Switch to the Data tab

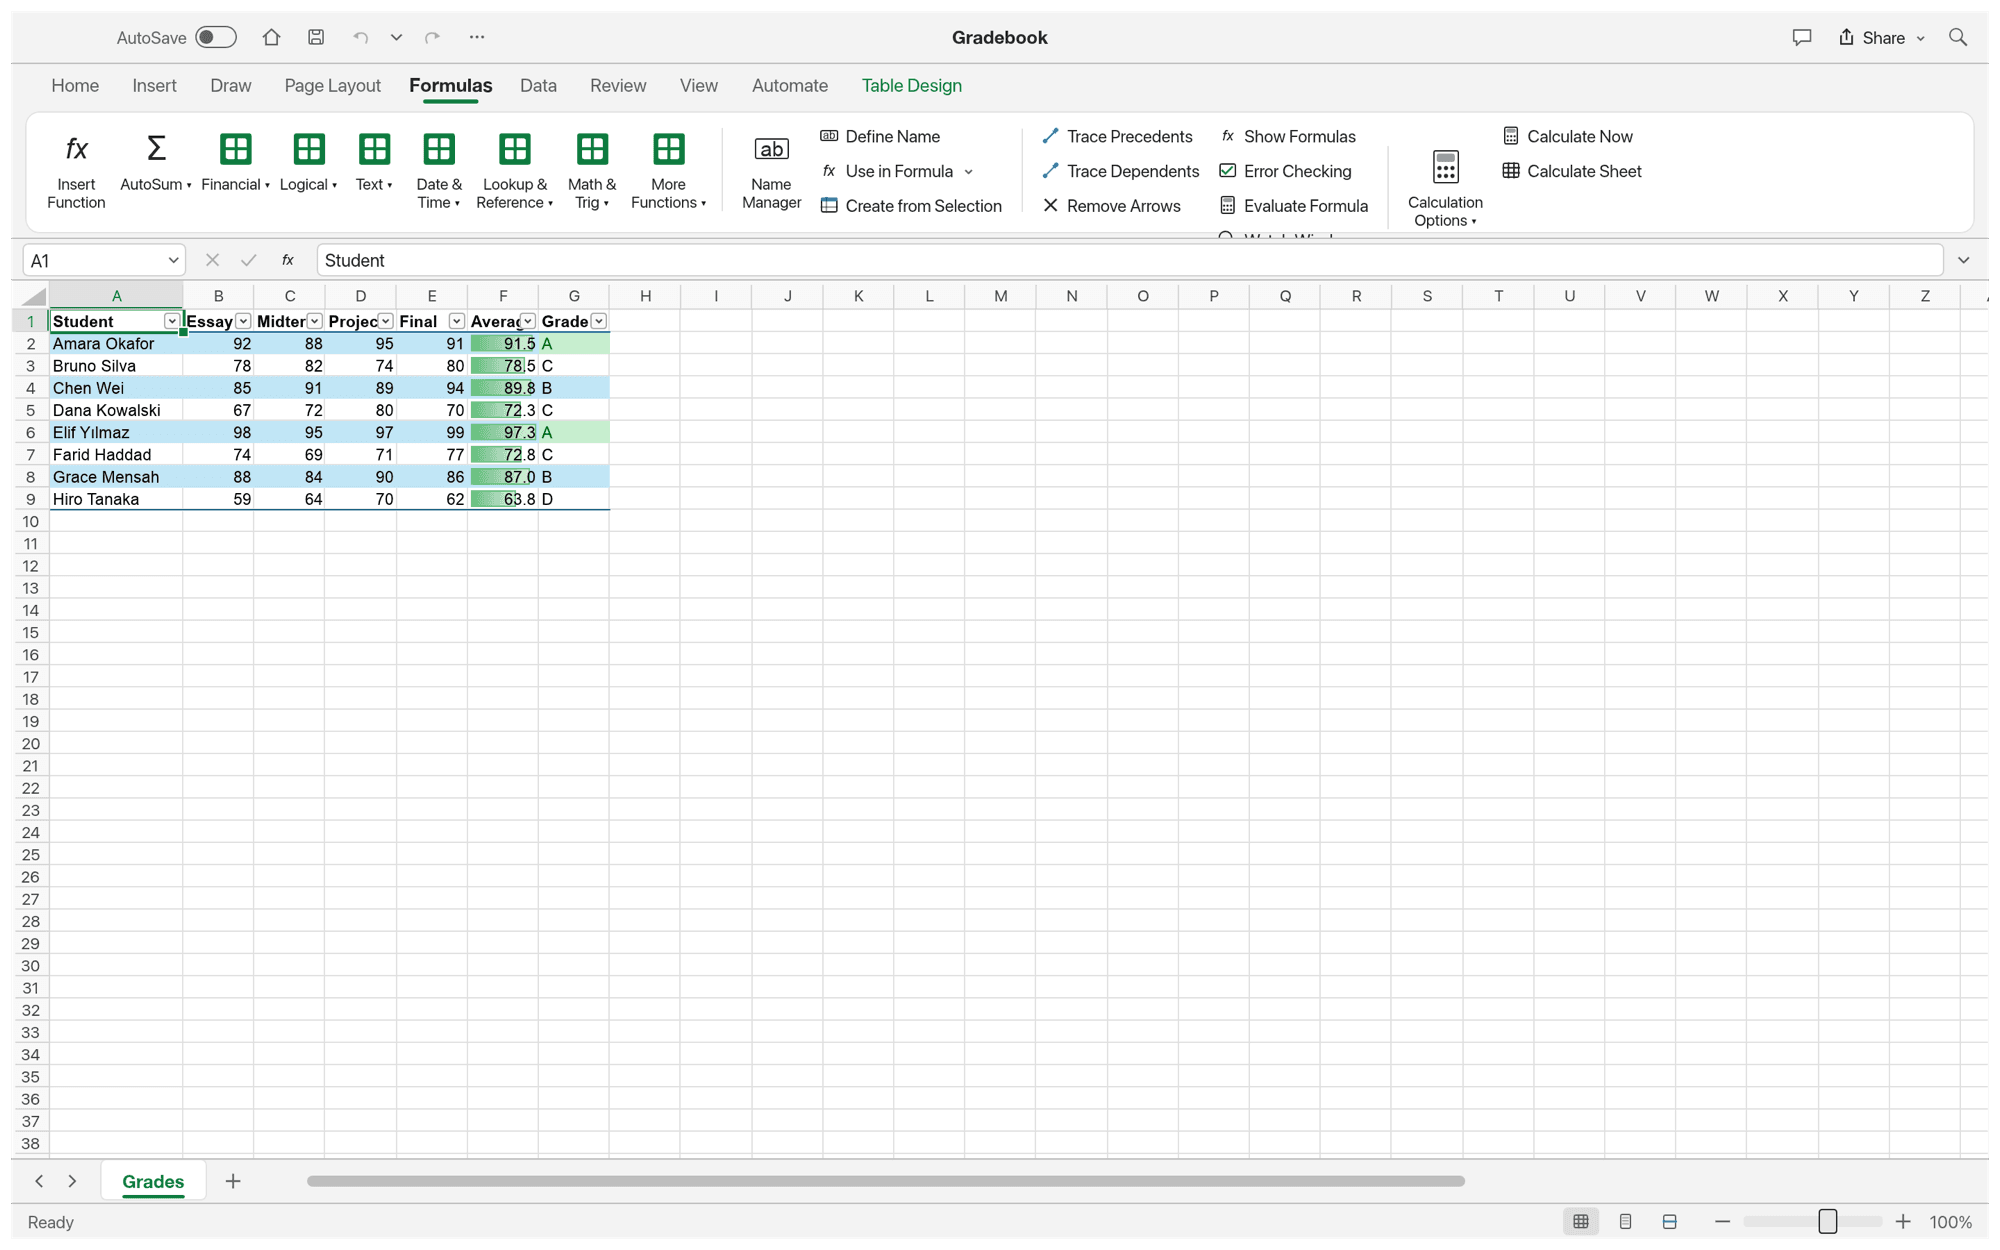(x=538, y=86)
